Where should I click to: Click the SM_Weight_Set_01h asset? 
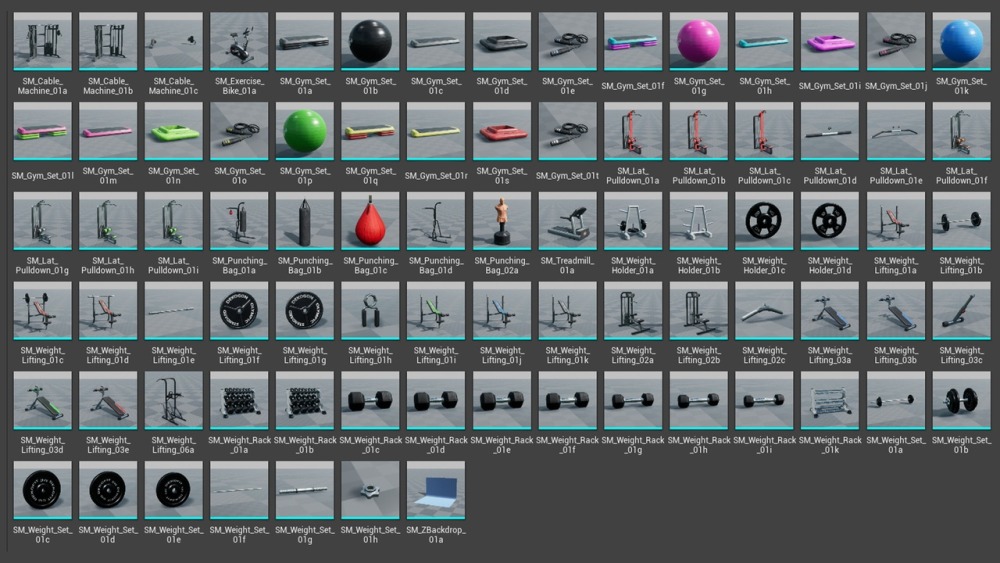tap(370, 490)
